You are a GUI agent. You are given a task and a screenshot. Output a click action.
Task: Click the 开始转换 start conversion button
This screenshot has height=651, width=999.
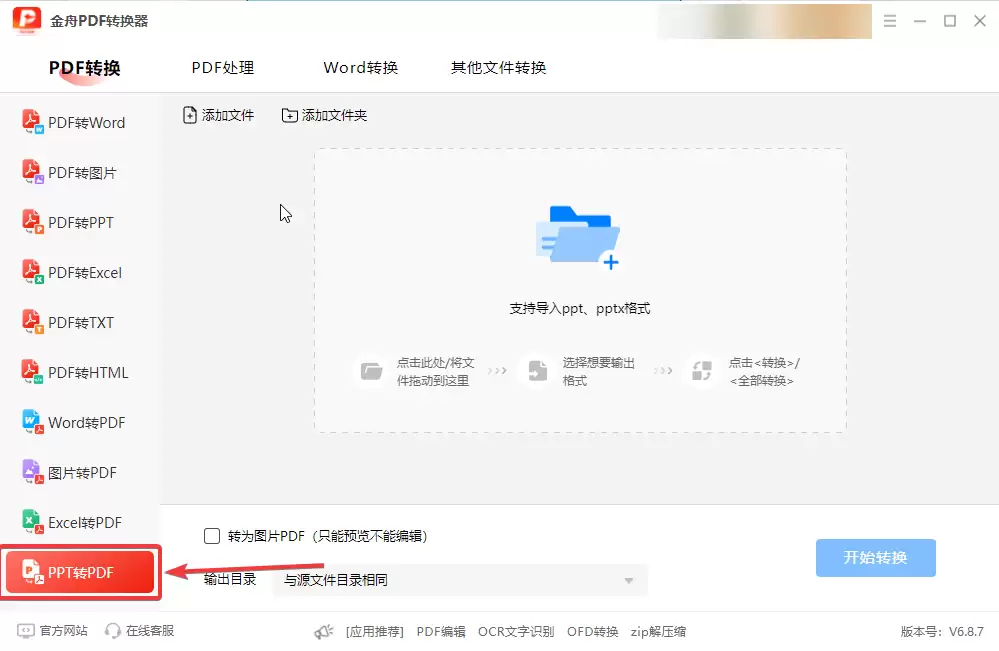pyautogui.click(x=875, y=559)
